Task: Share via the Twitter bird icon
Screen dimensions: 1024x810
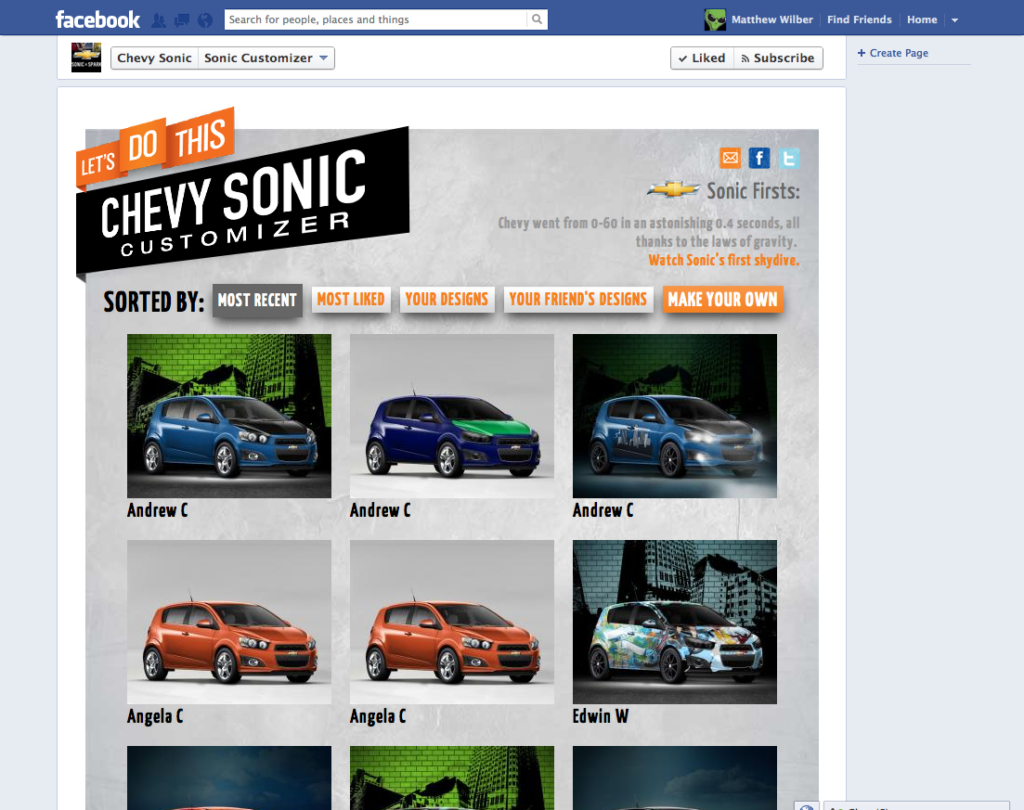Action: (789, 158)
